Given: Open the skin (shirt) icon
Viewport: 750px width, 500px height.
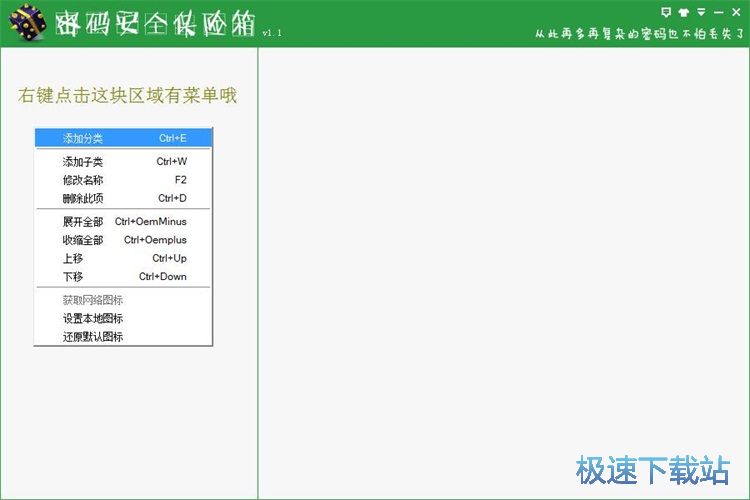Looking at the screenshot, I should pos(684,12).
